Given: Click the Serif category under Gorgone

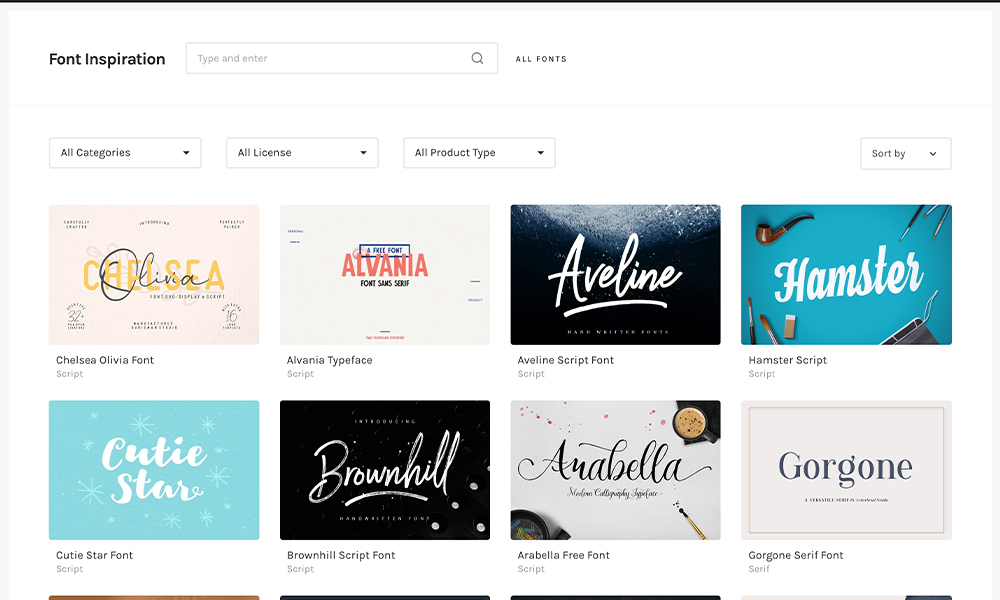Looking at the screenshot, I should [759, 569].
